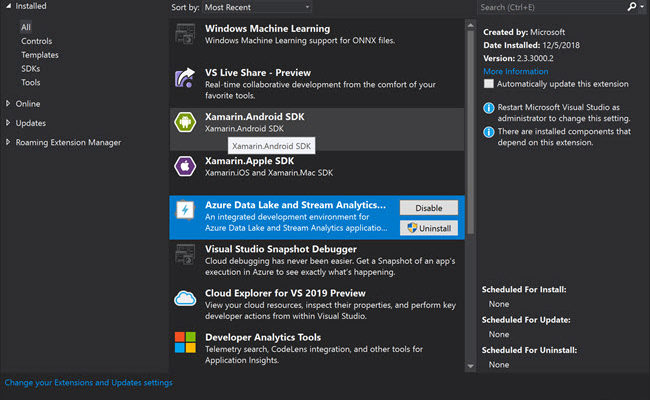Viewport: 650px width, 400px height.
Task: Click the Uninstall button
Action: [429, 228]
